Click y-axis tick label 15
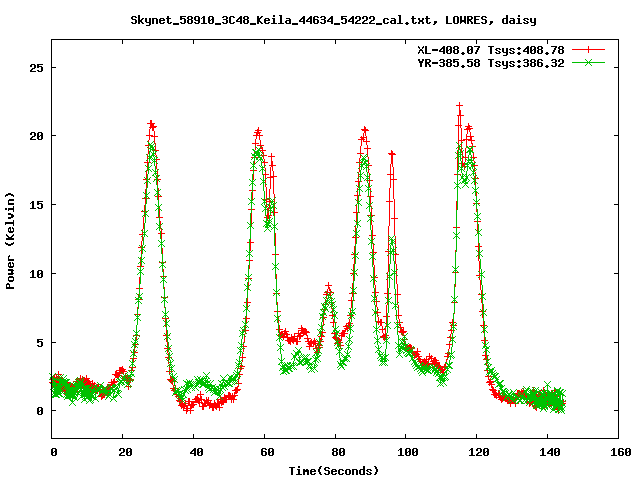This screenshot has height=480, width=640. coord(36,205)
